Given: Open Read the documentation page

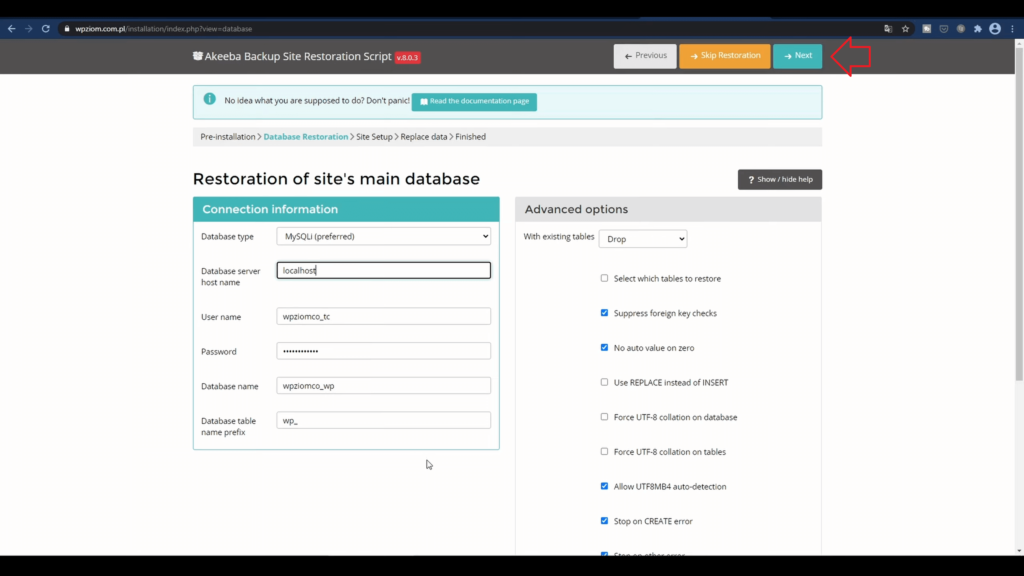Looking at the screenshot, I should pyautogui.click(x=474, y=101).
